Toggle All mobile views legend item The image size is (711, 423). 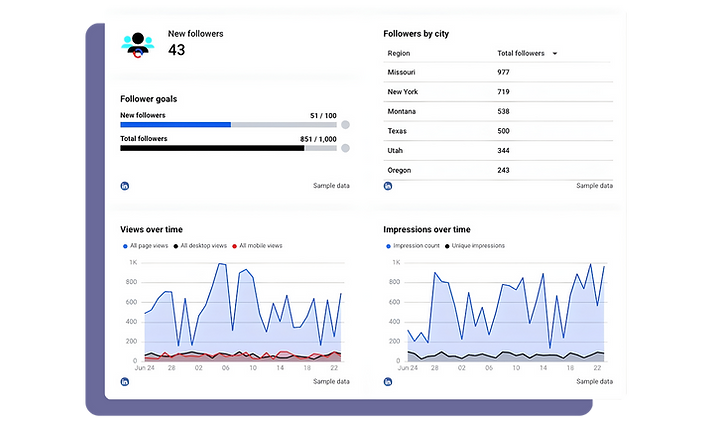coord(257,246)
